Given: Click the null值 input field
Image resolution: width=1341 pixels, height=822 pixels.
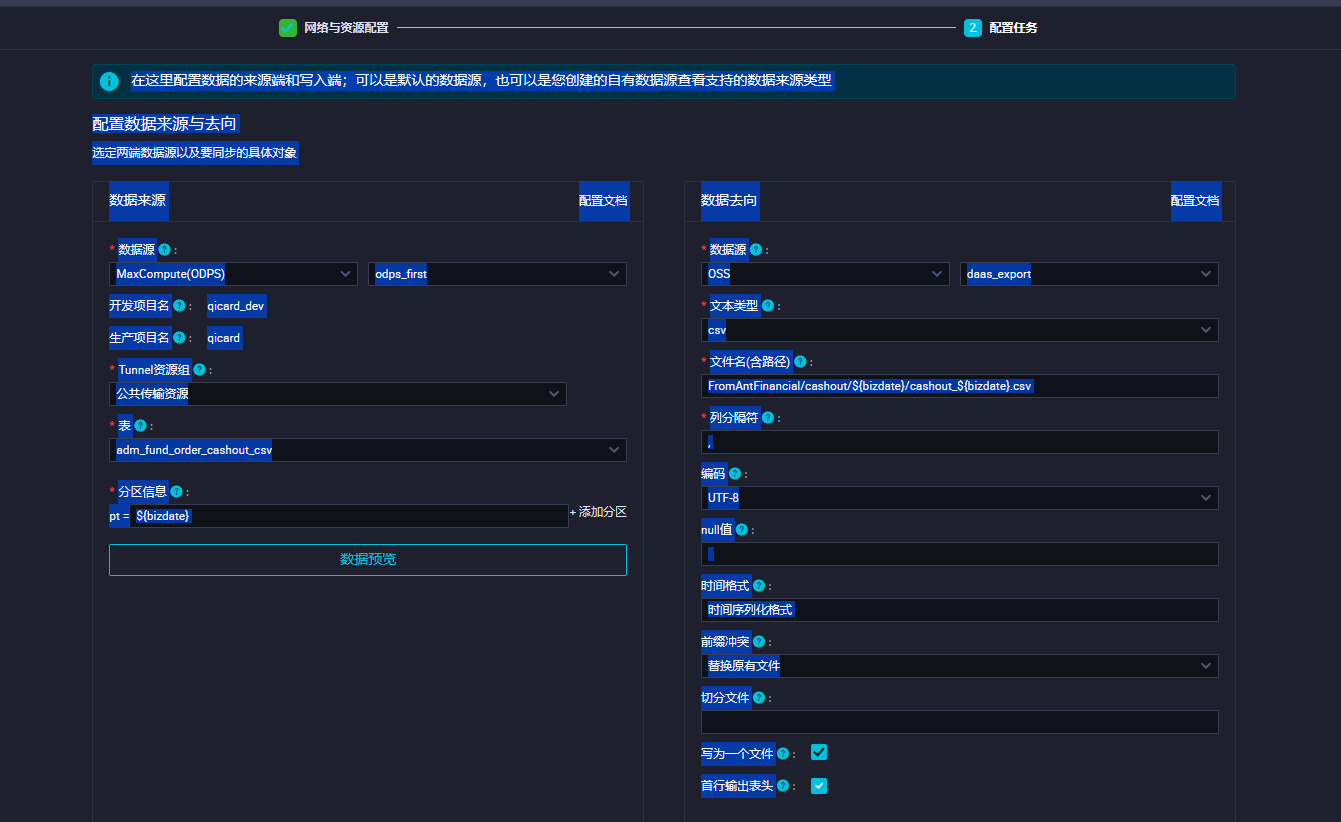Looking at the screenshot, I should [960, 554].
